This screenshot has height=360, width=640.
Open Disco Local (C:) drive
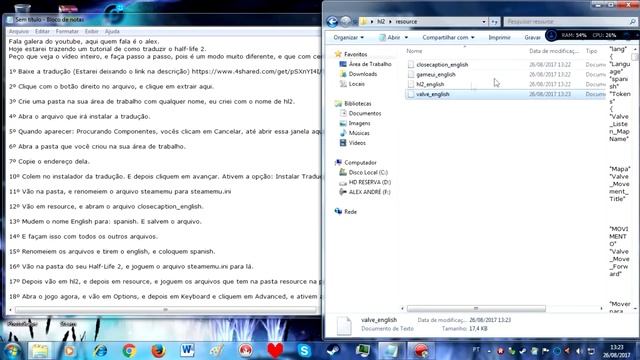click(x=368, y=172)
